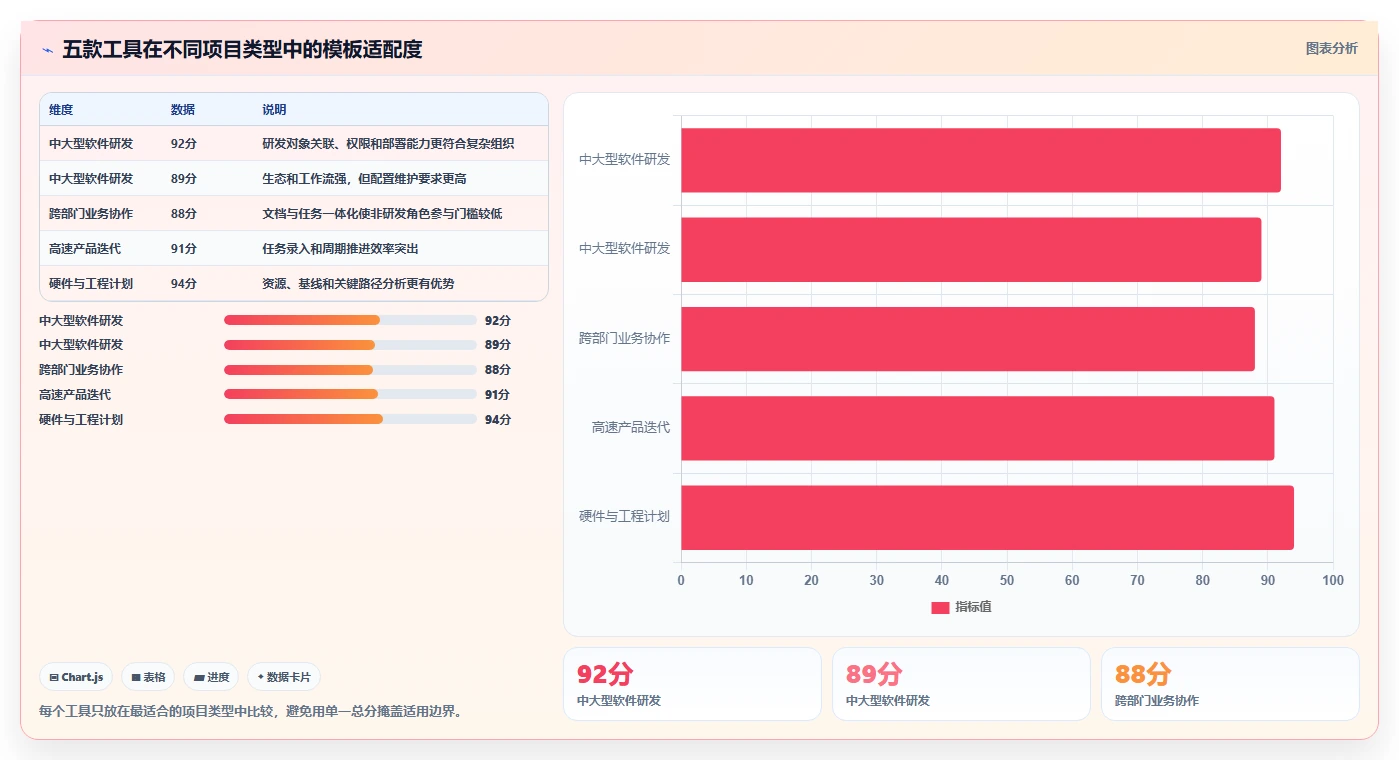This screenshot has height=760, width=1399.
Task: Click the chart bar for 硬件与工程计划
Action: coord(987,517)
